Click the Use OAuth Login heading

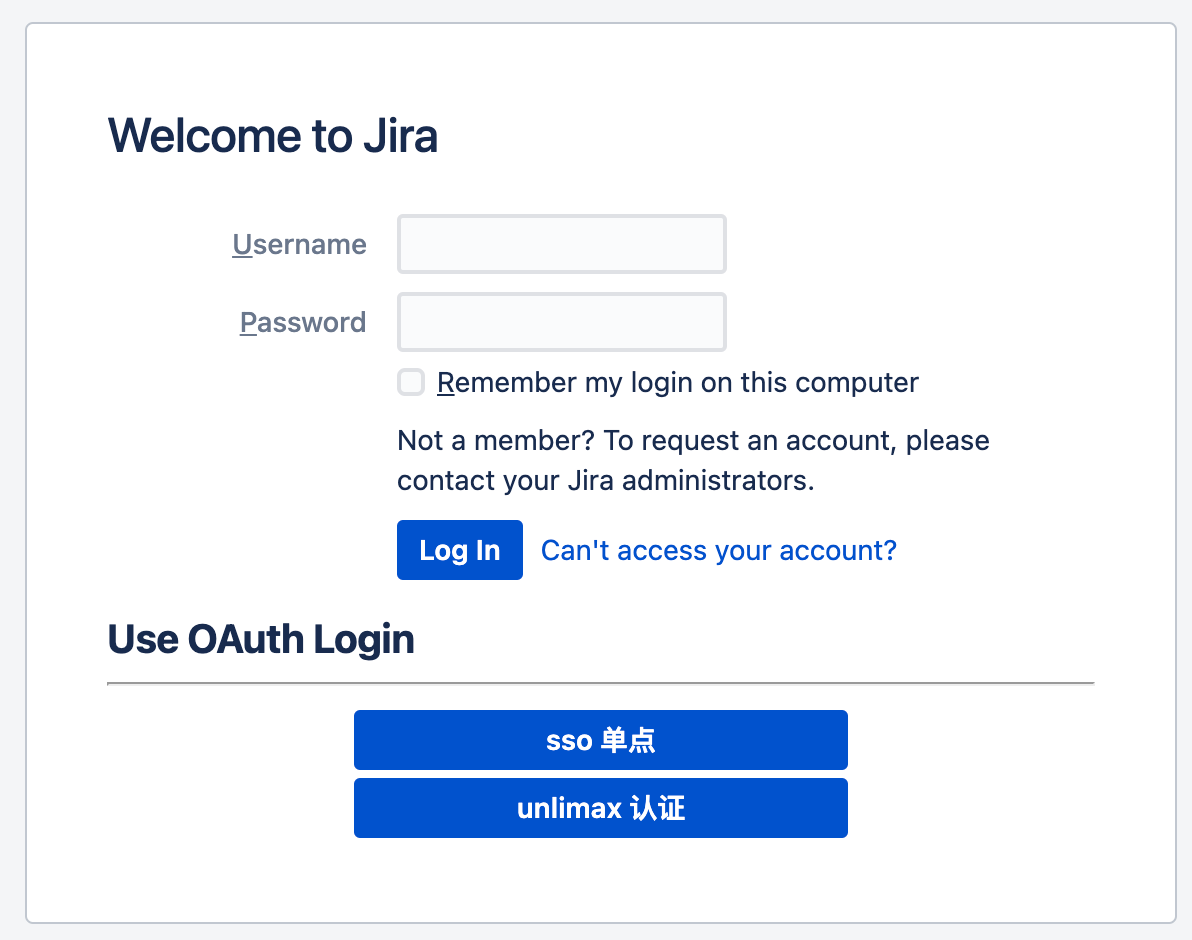pyautogui.click(x=260, y=639)
